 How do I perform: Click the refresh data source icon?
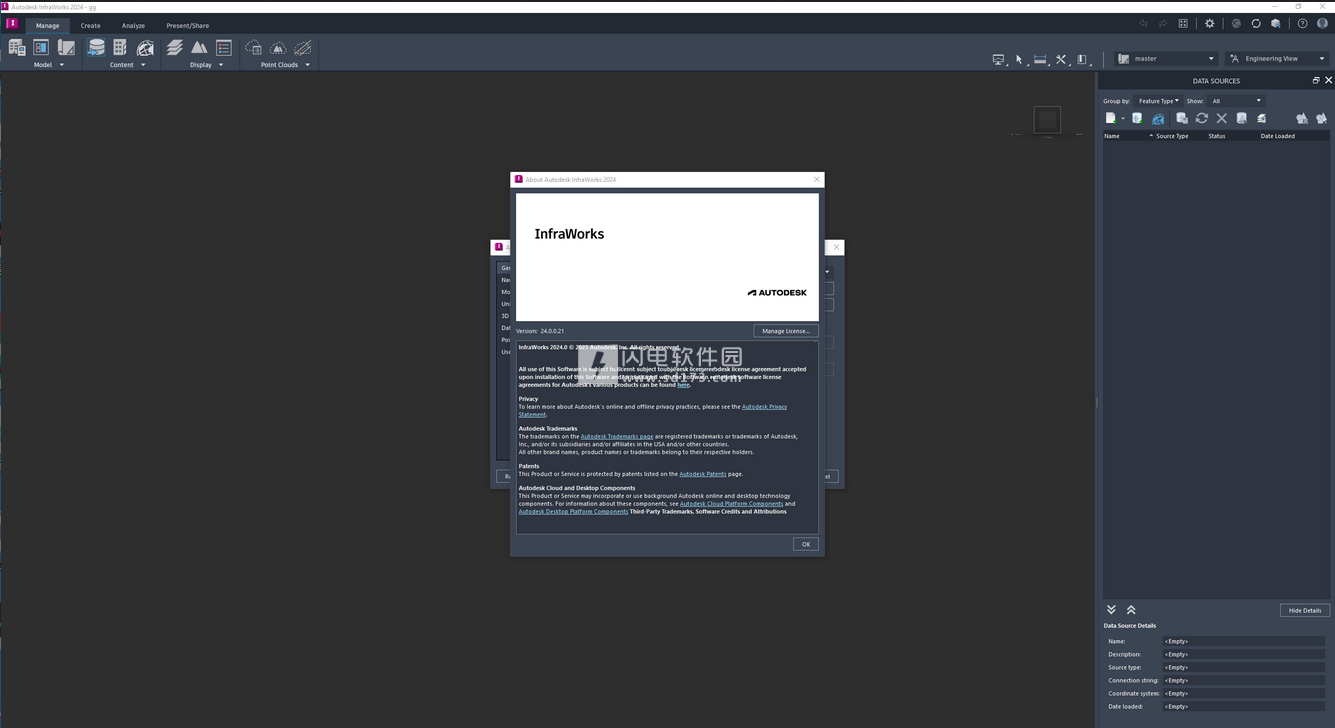pyautogui.click(x=1202, y=118)
